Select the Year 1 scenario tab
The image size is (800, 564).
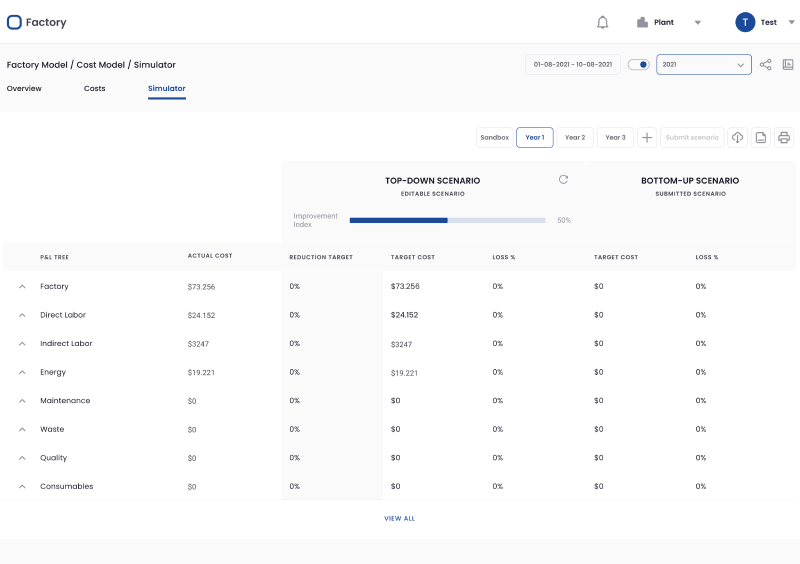[x=535, y=137]
